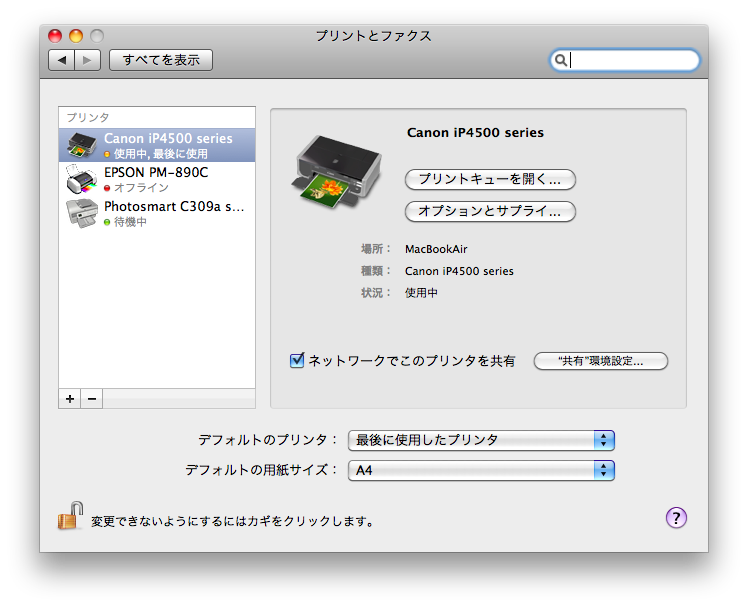
Task: Click the プリンタ list header
Action: pyautogui.click(x=88, y=117)
